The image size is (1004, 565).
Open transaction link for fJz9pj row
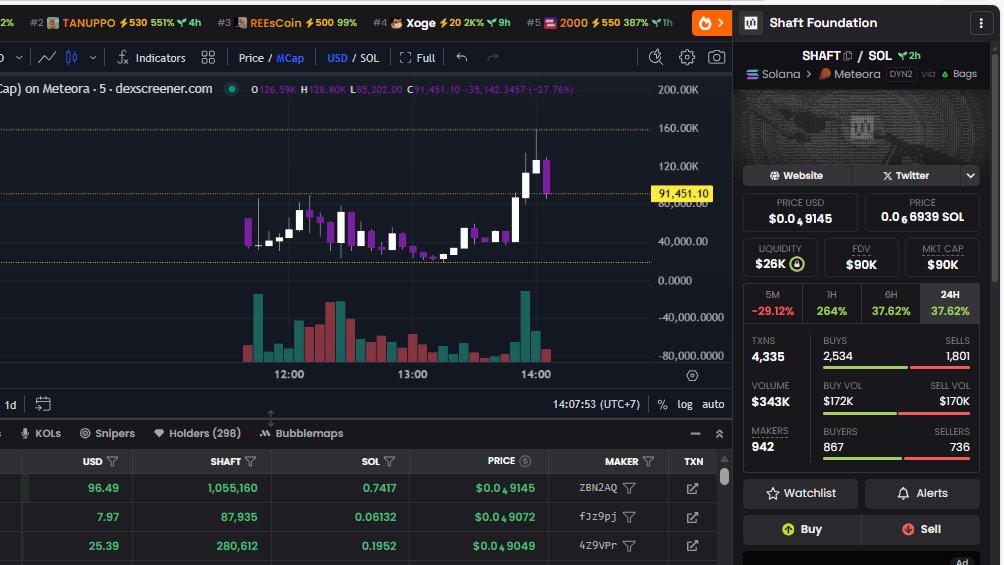692,517
